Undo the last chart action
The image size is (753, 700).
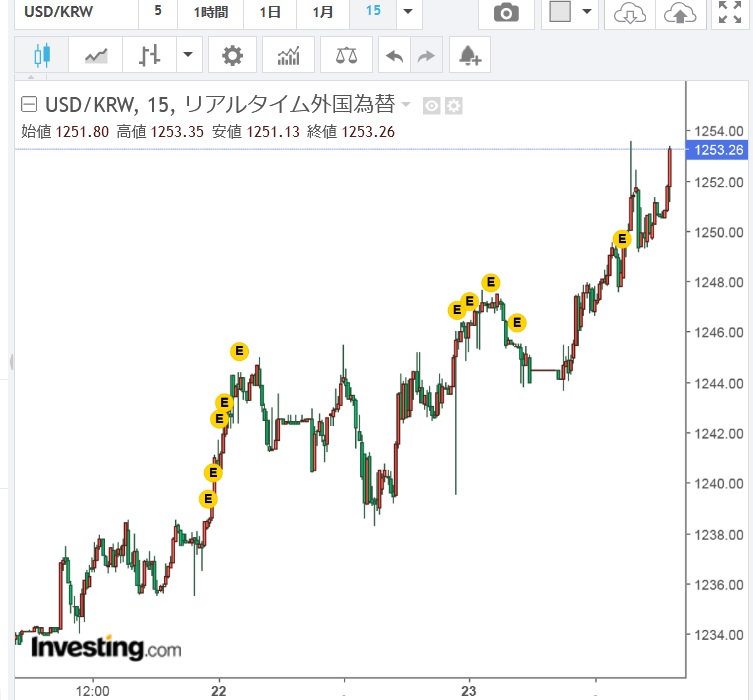click(x=396, y=57)
